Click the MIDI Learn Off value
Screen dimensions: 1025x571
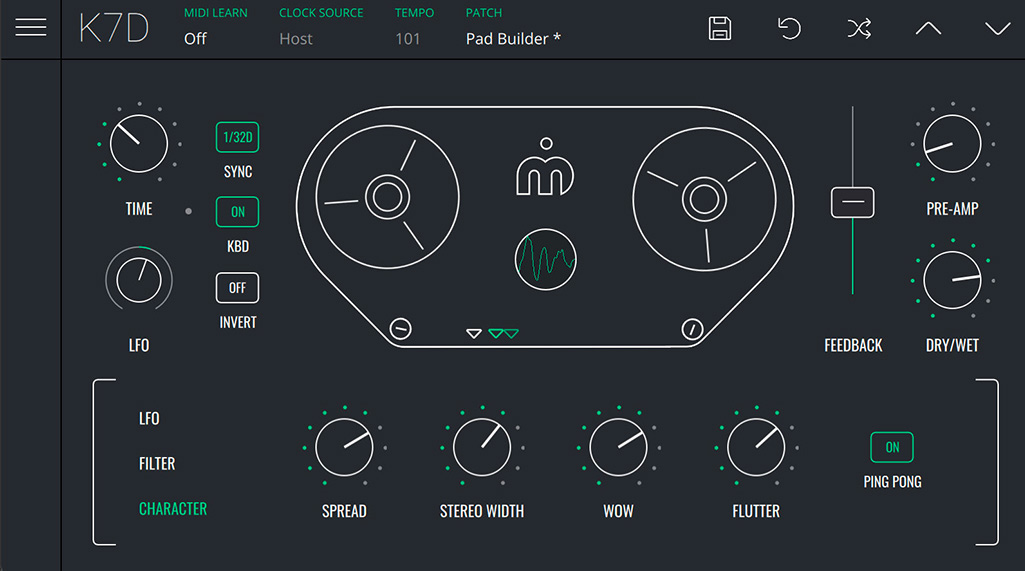click(196, 39)
